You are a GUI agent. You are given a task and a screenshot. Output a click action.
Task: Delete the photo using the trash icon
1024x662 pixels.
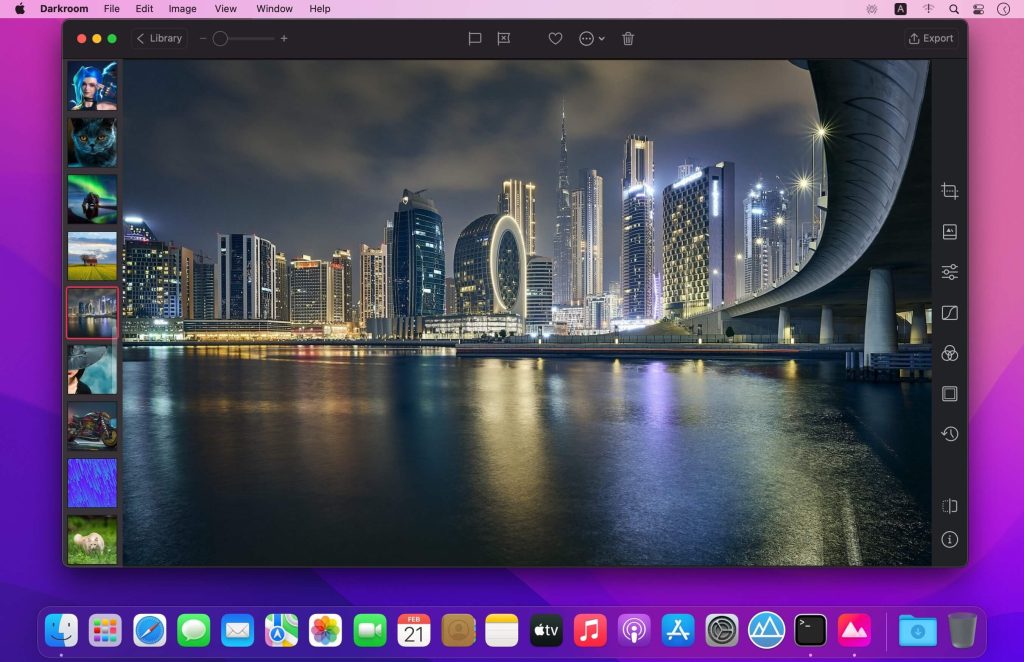point(628,38)
